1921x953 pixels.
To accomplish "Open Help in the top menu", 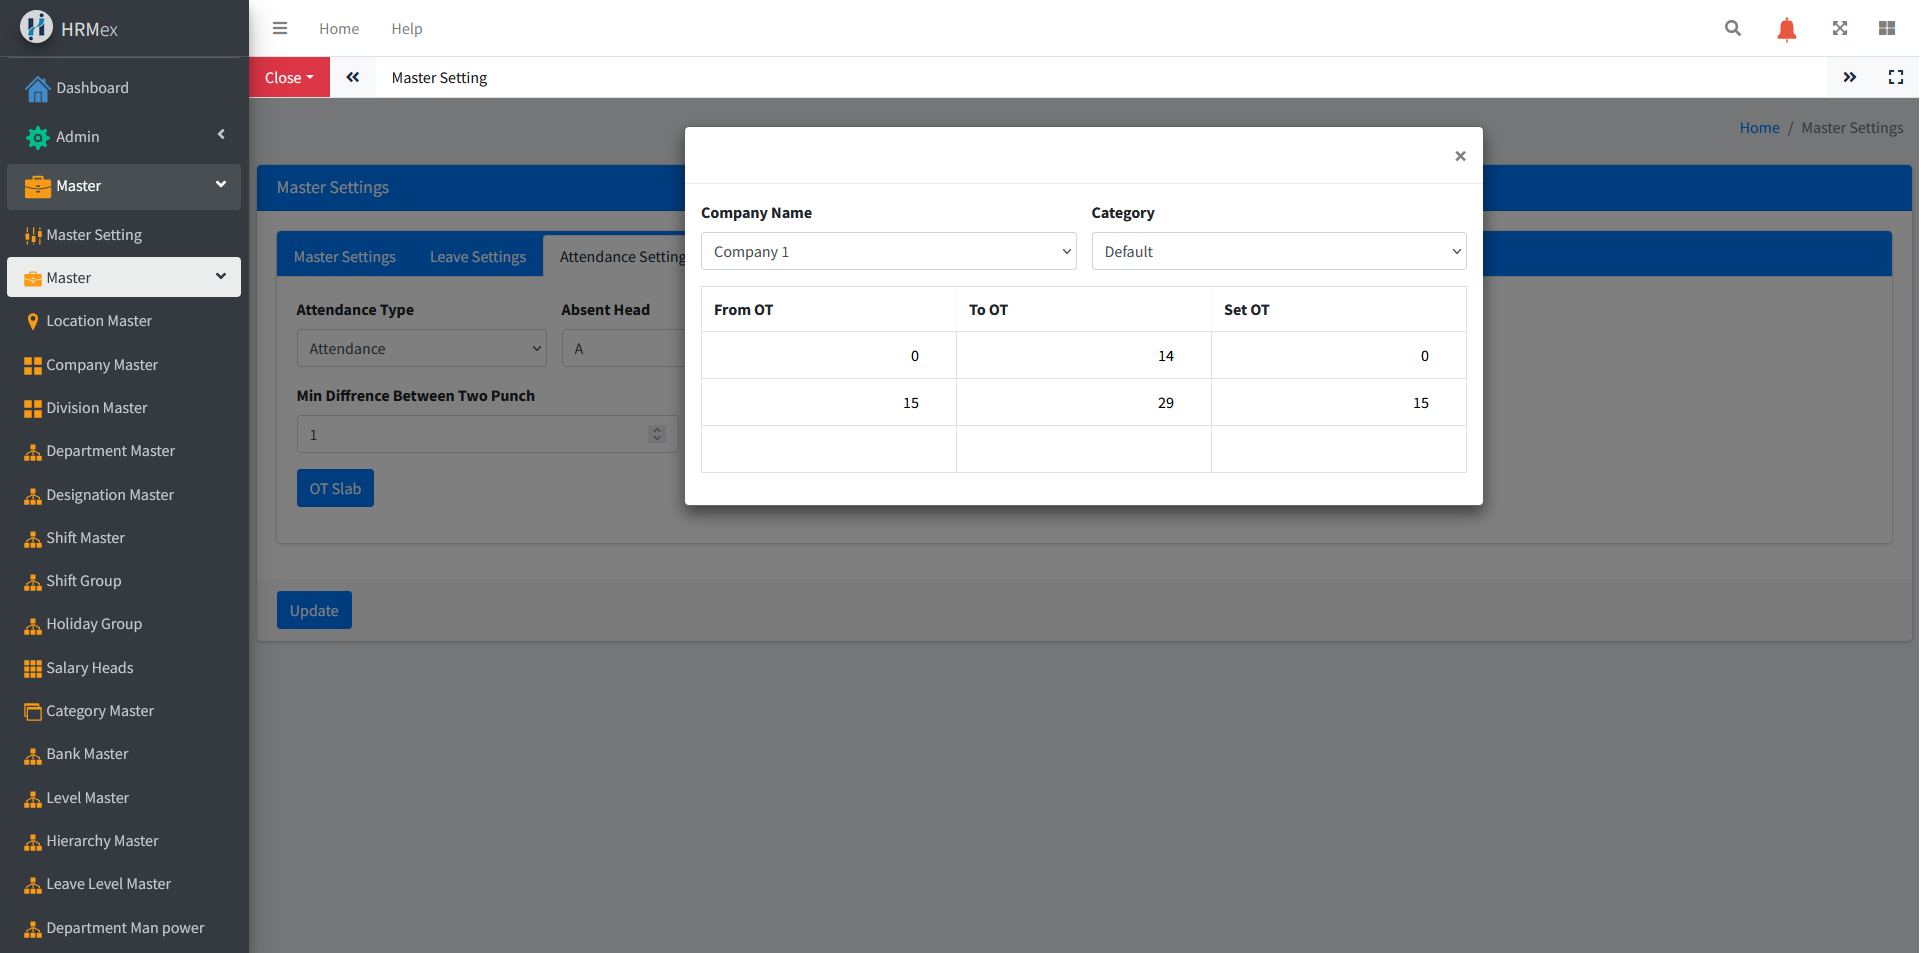I will (406, 29).
